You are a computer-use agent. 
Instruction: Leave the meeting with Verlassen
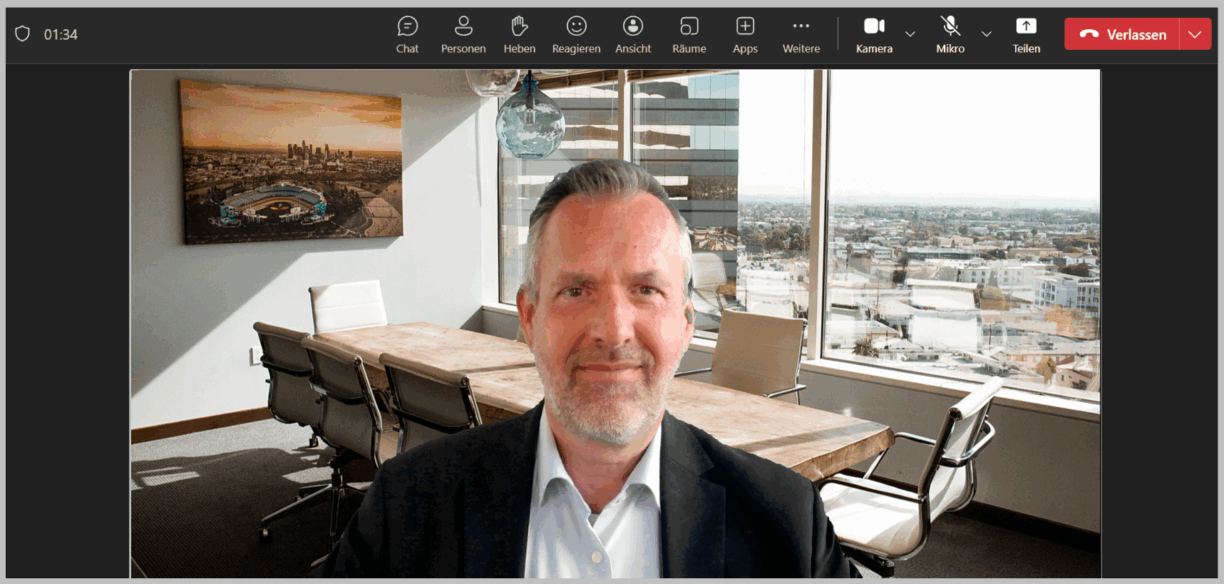[1122, 34]
